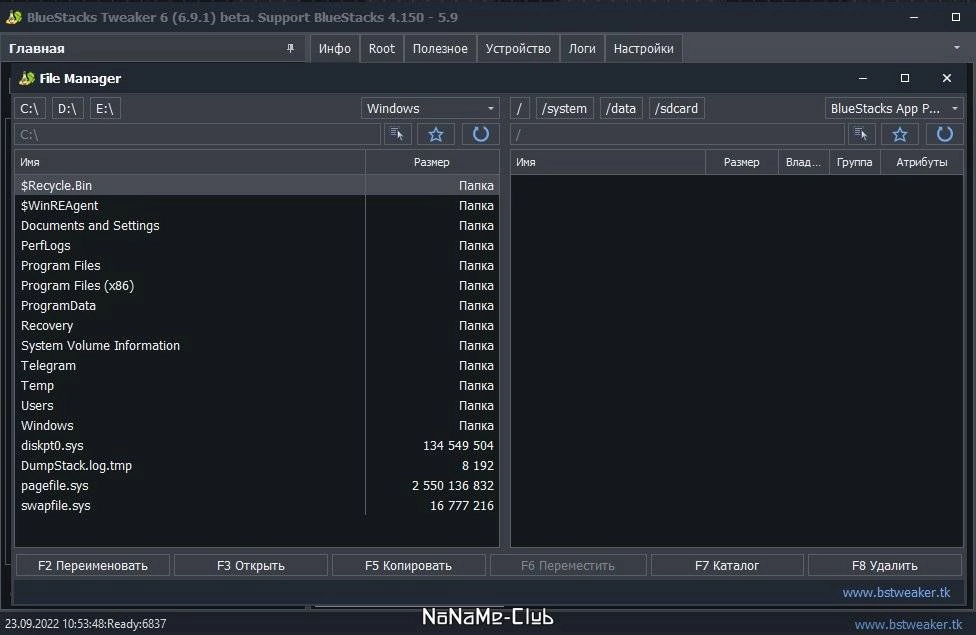Select the pagefile.sys file

[x=257, y=485]
